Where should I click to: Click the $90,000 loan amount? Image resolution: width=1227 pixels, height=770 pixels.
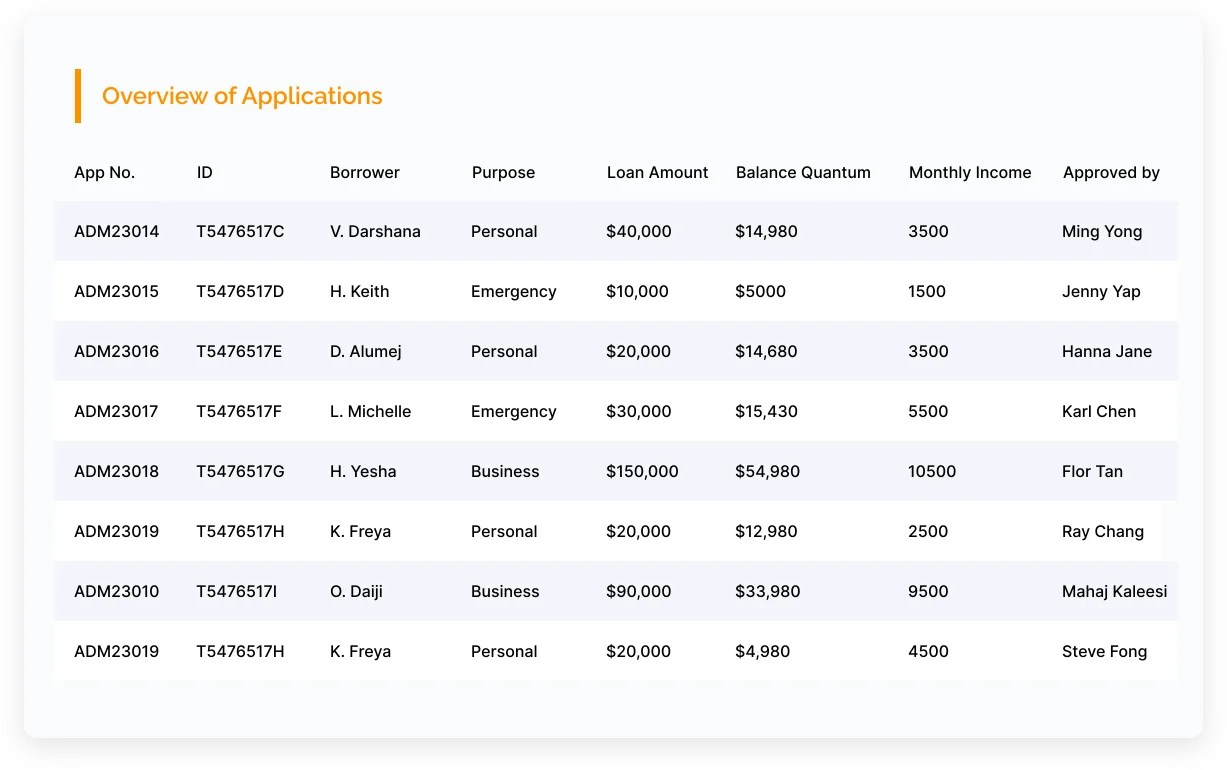[x=638, y=591]
